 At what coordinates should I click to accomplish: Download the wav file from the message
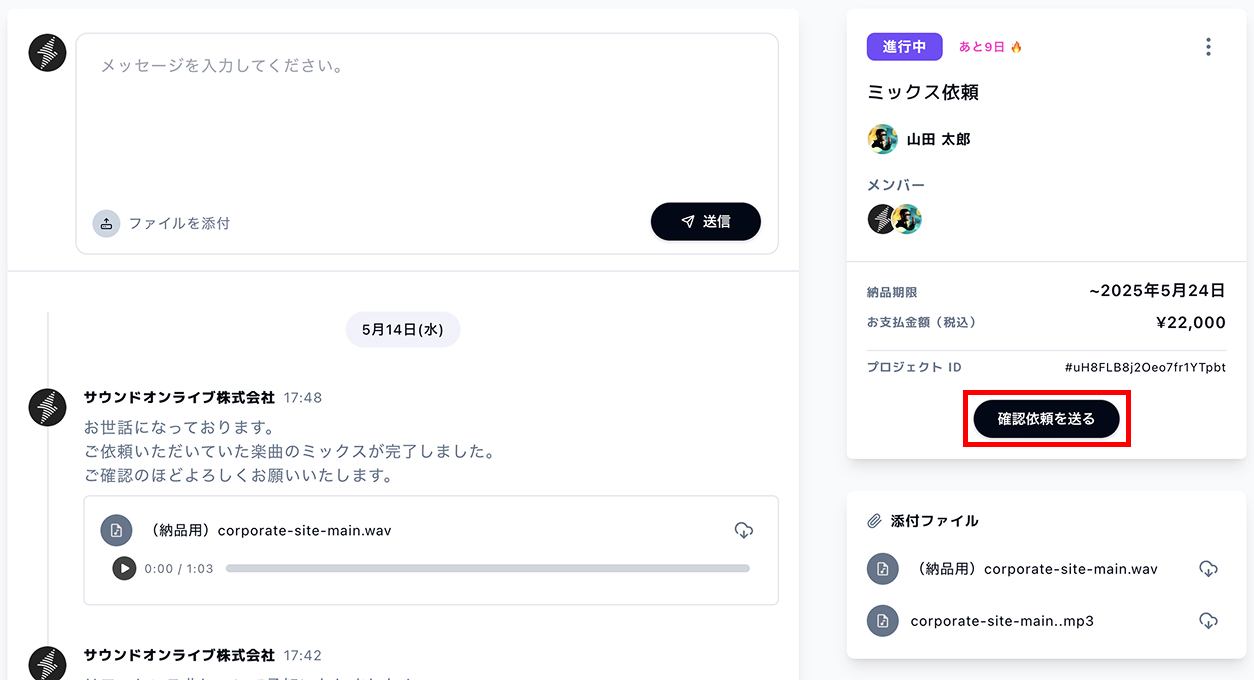[743, 530]
